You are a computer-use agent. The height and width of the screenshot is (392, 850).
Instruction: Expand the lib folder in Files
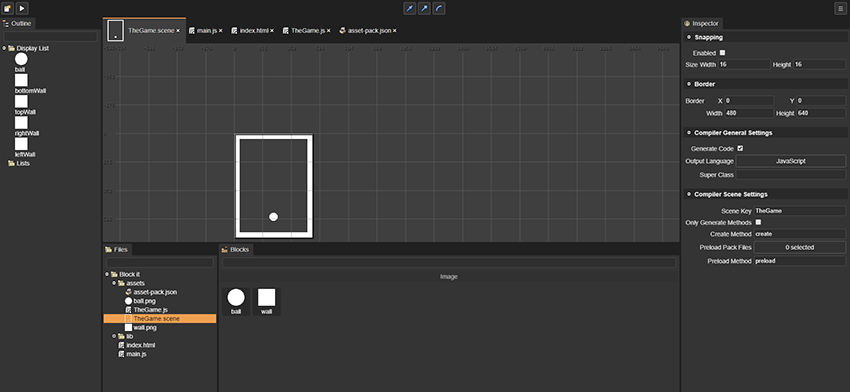(114, 336)
